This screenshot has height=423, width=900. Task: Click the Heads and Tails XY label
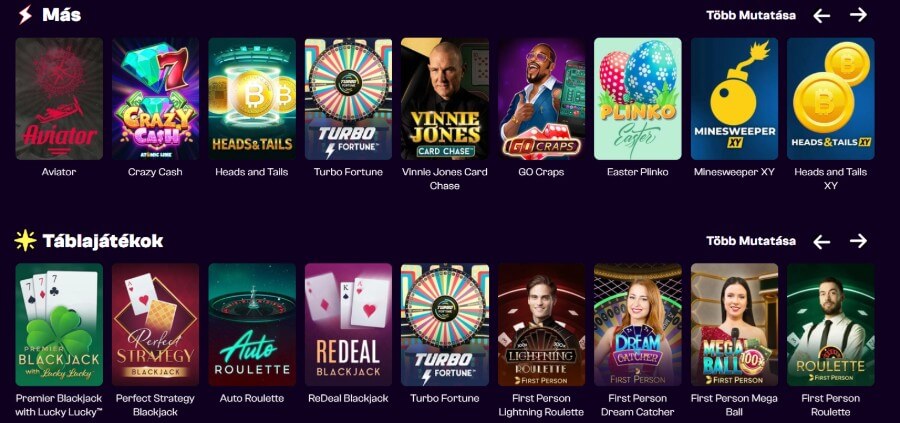(831, 178)
